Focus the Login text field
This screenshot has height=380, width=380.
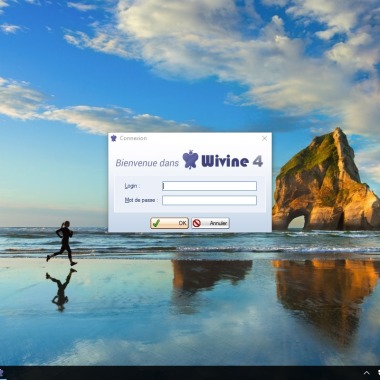(209, 186)
